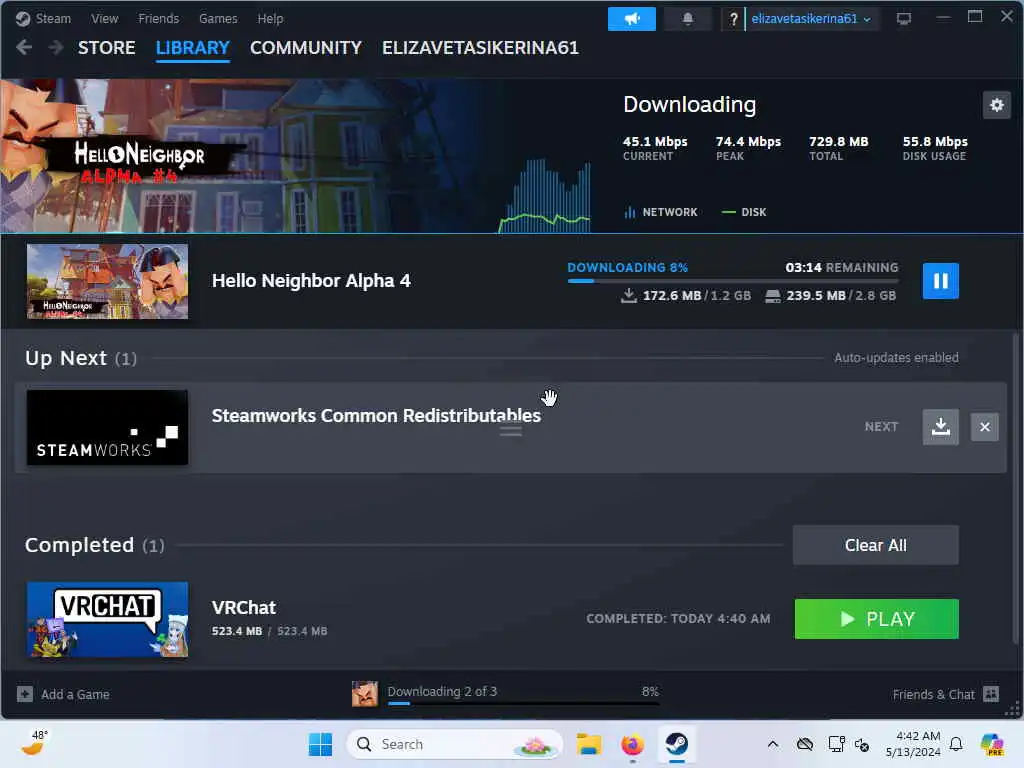Viewport: 1024px width, 768px height.
Task: Click the 74.4 Mbps PEAK stat
Action: pos(748,148)
